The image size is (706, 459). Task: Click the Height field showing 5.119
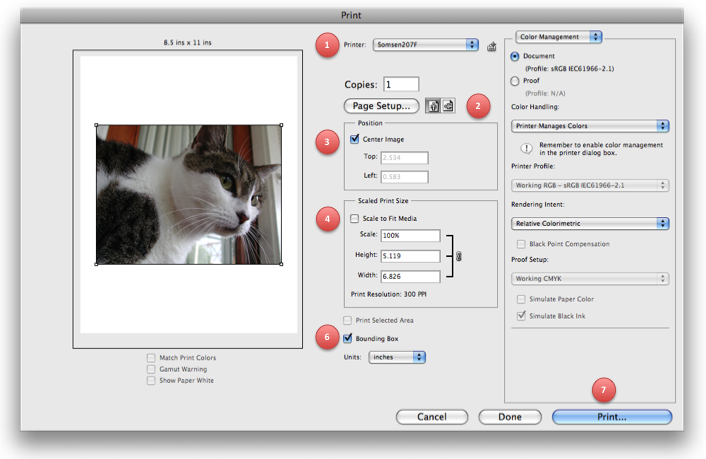click(410, 256)
